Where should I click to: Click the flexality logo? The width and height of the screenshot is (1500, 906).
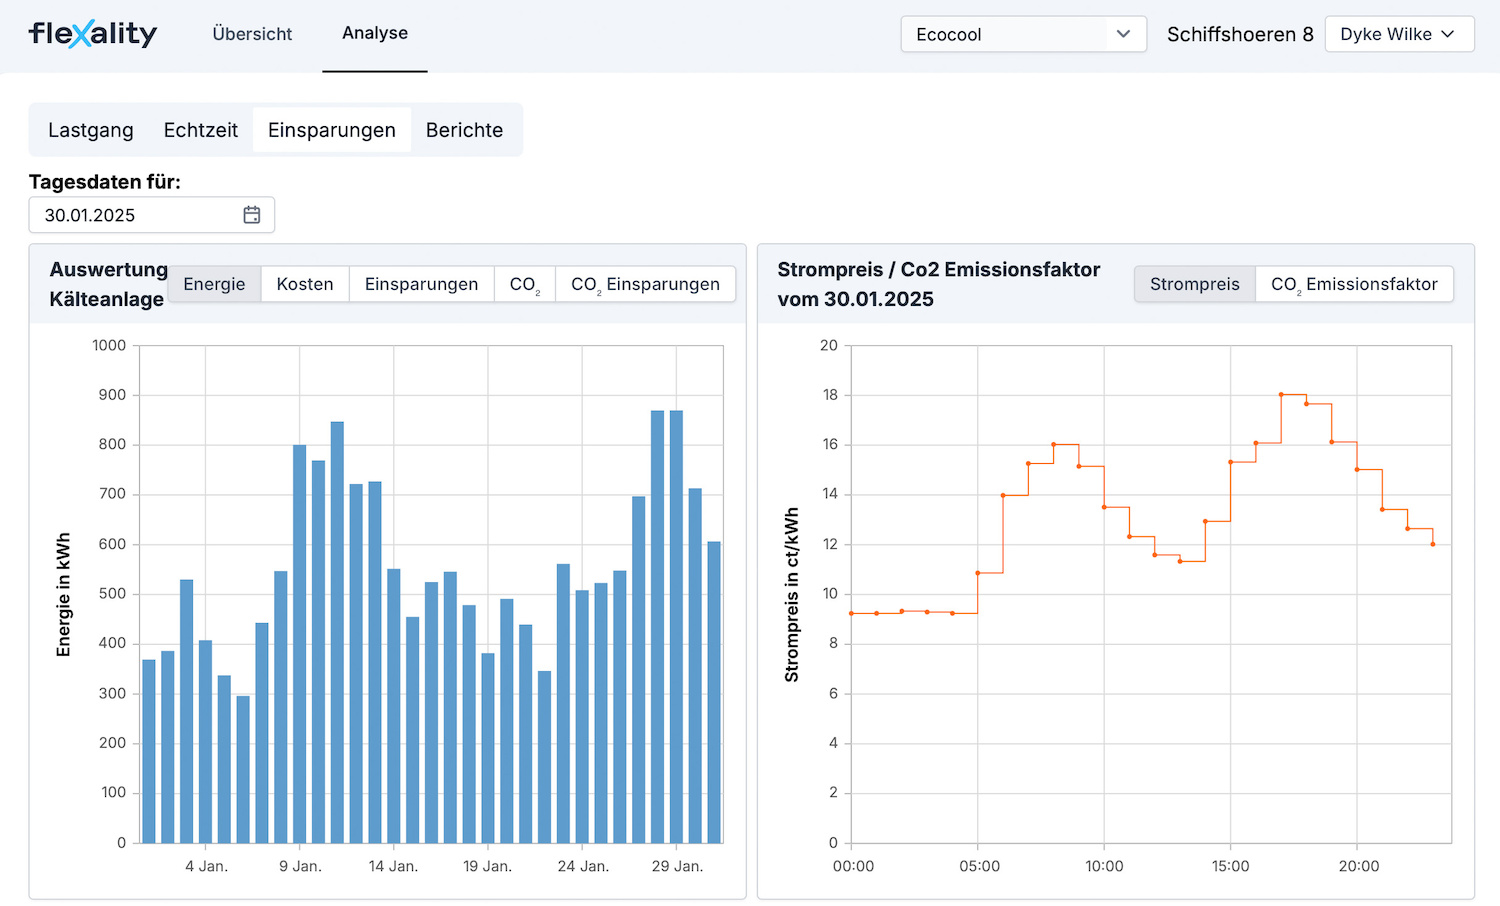92,34
